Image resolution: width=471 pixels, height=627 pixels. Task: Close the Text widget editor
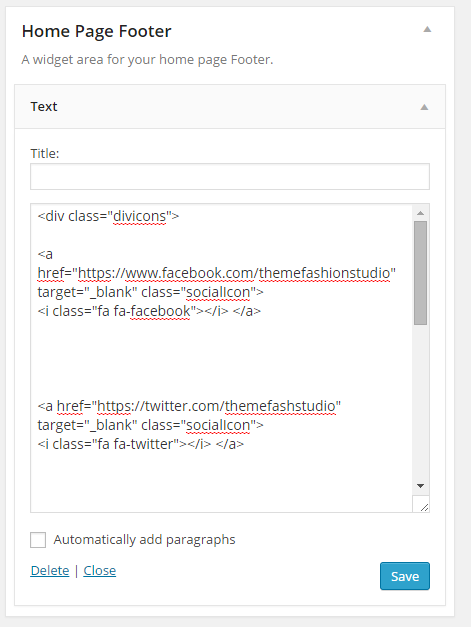[x=100, y=571]
